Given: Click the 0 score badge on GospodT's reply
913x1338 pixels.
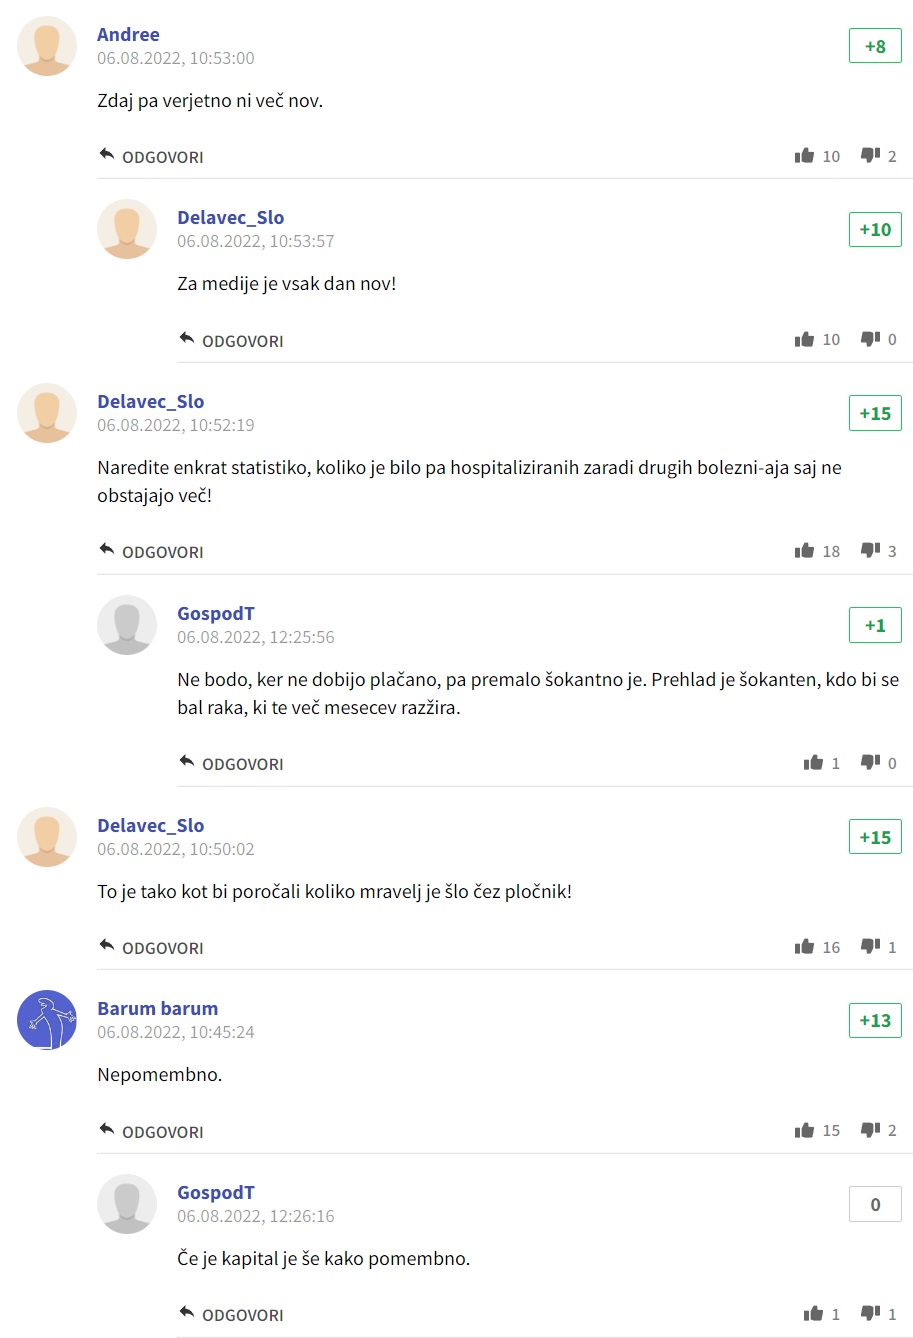Looking at the screenshot, I should [875, 1204].
